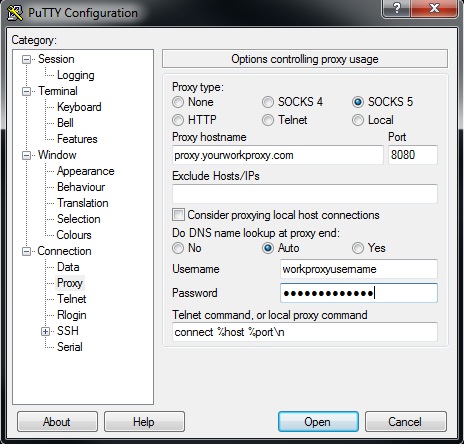The height and width of the screenshot is (444, 464).
Task: Collapse the Session tree node
Action: point(26,60)
